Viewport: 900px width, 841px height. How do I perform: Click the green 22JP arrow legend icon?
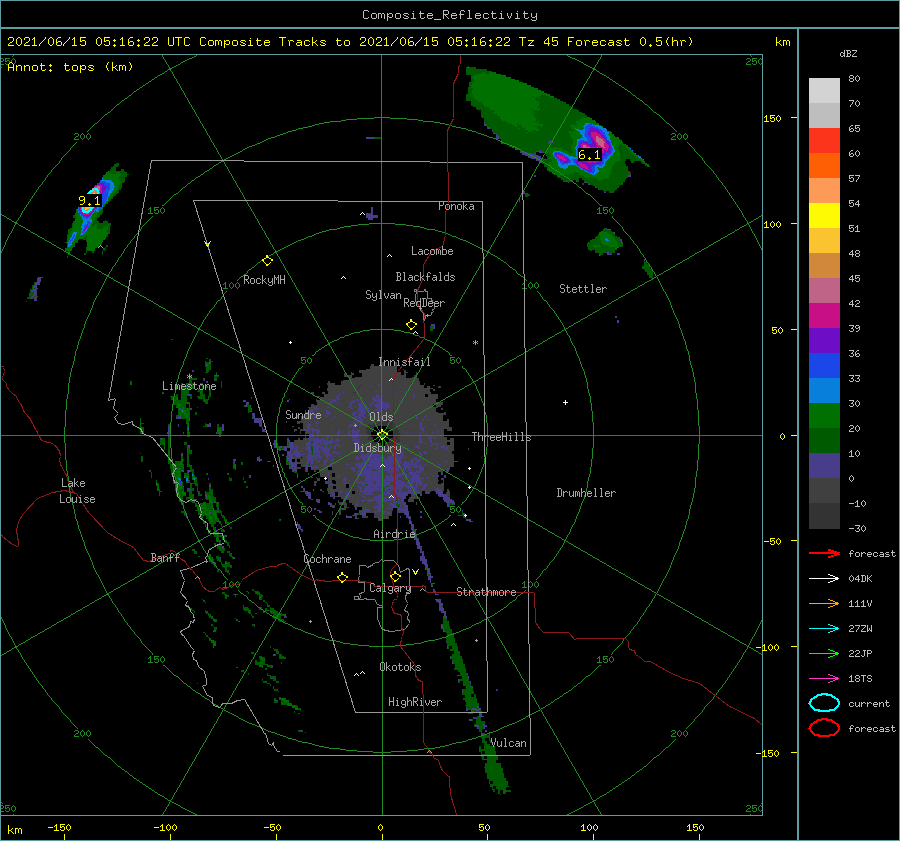pos(824,653)
